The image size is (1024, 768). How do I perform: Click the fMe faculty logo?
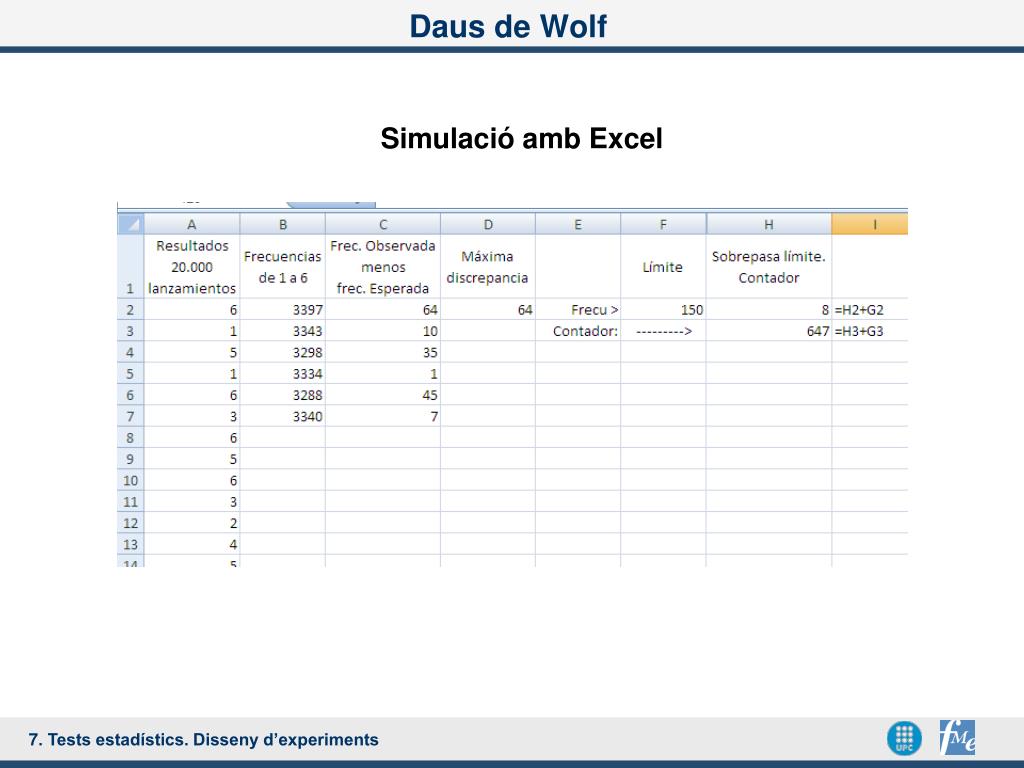957,737
